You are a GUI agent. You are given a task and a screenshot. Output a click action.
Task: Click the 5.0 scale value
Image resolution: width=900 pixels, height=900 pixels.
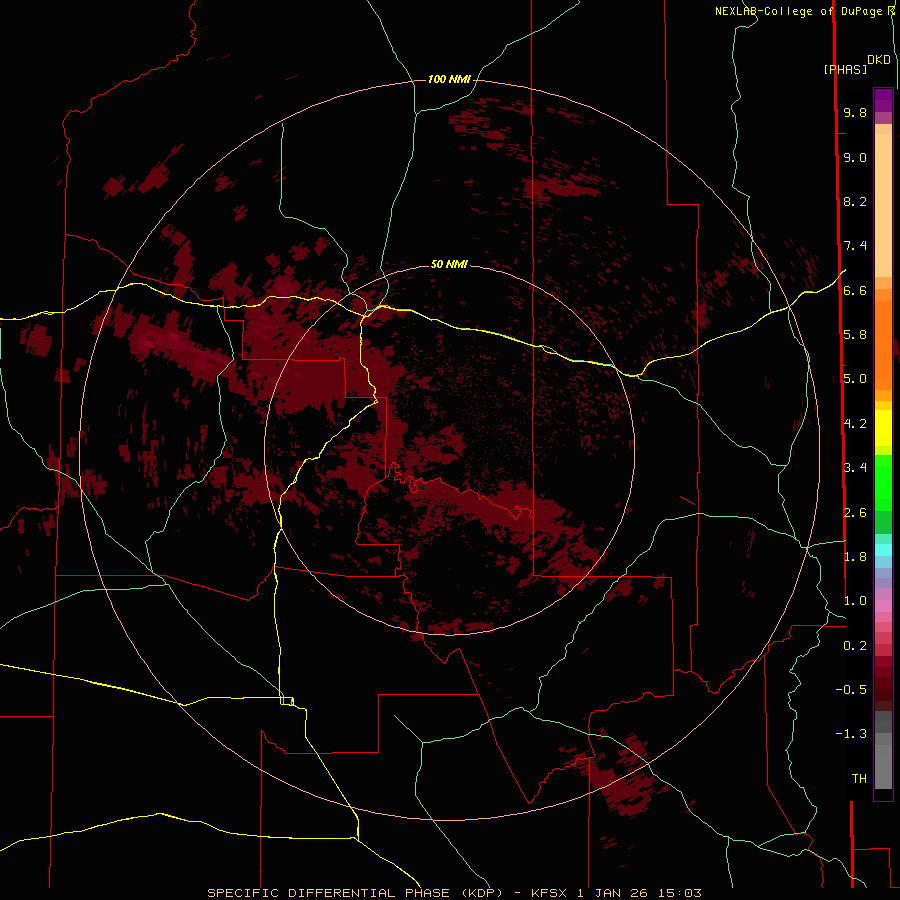pyautogui.click(x=855, y=379)
